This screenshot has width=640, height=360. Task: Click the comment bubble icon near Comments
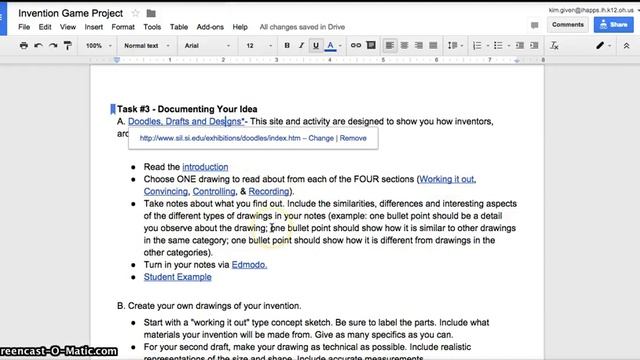click(535, 25)
